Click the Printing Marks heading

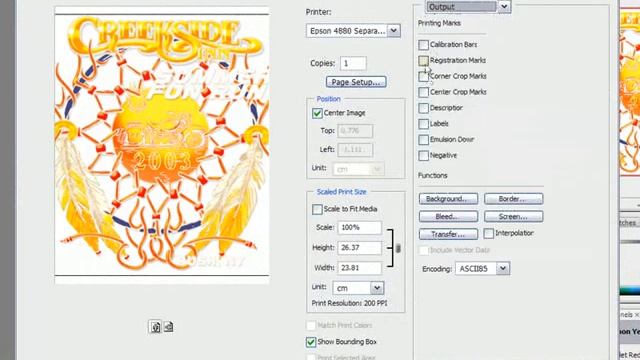tap(439, 23)
